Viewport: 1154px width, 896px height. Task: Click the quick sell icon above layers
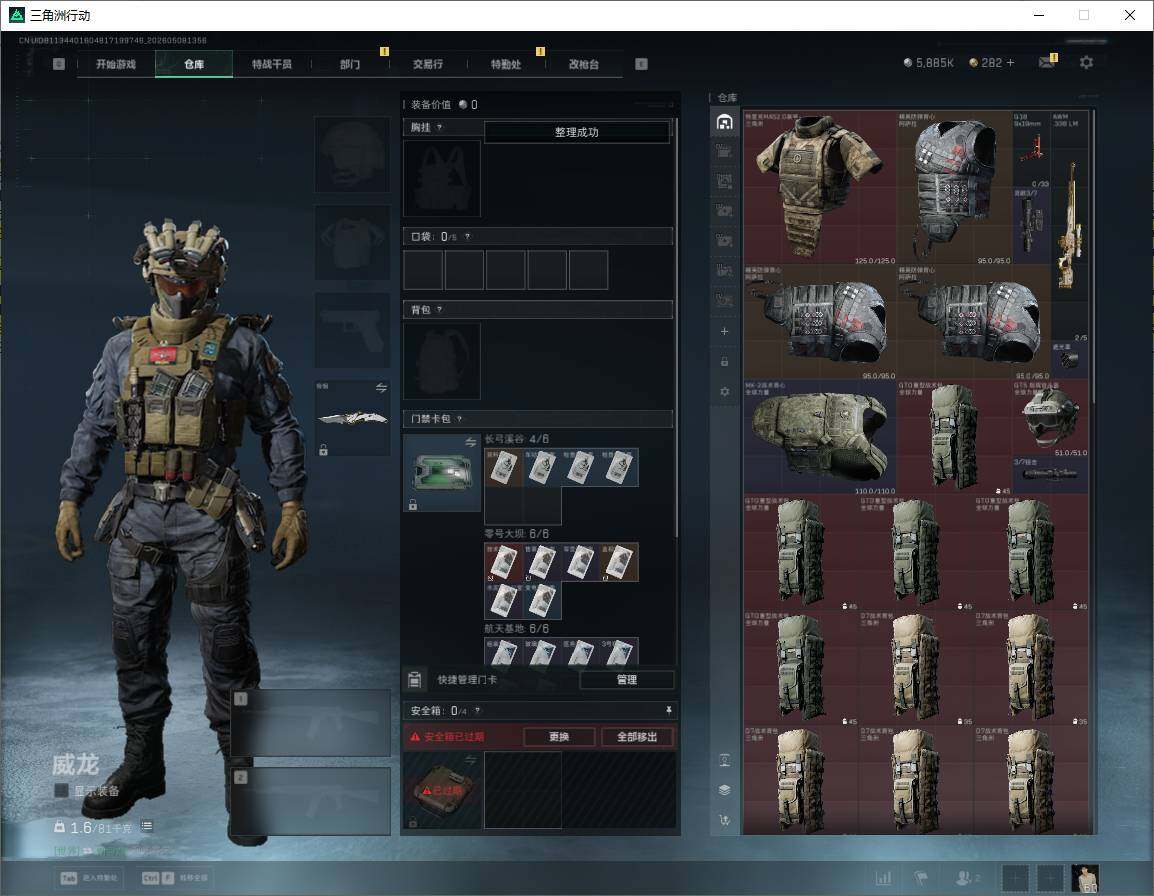pos(724,761)
